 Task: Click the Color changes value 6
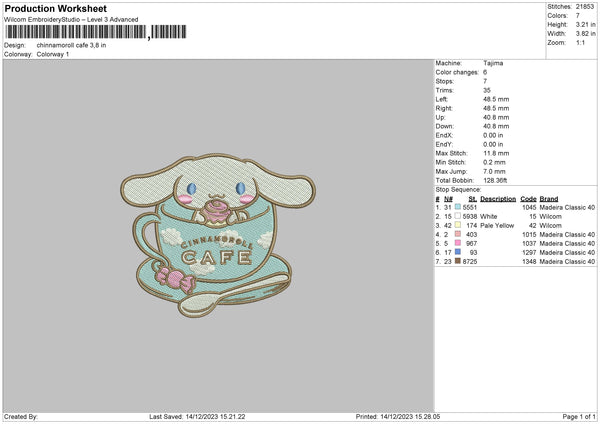point(485,72)
